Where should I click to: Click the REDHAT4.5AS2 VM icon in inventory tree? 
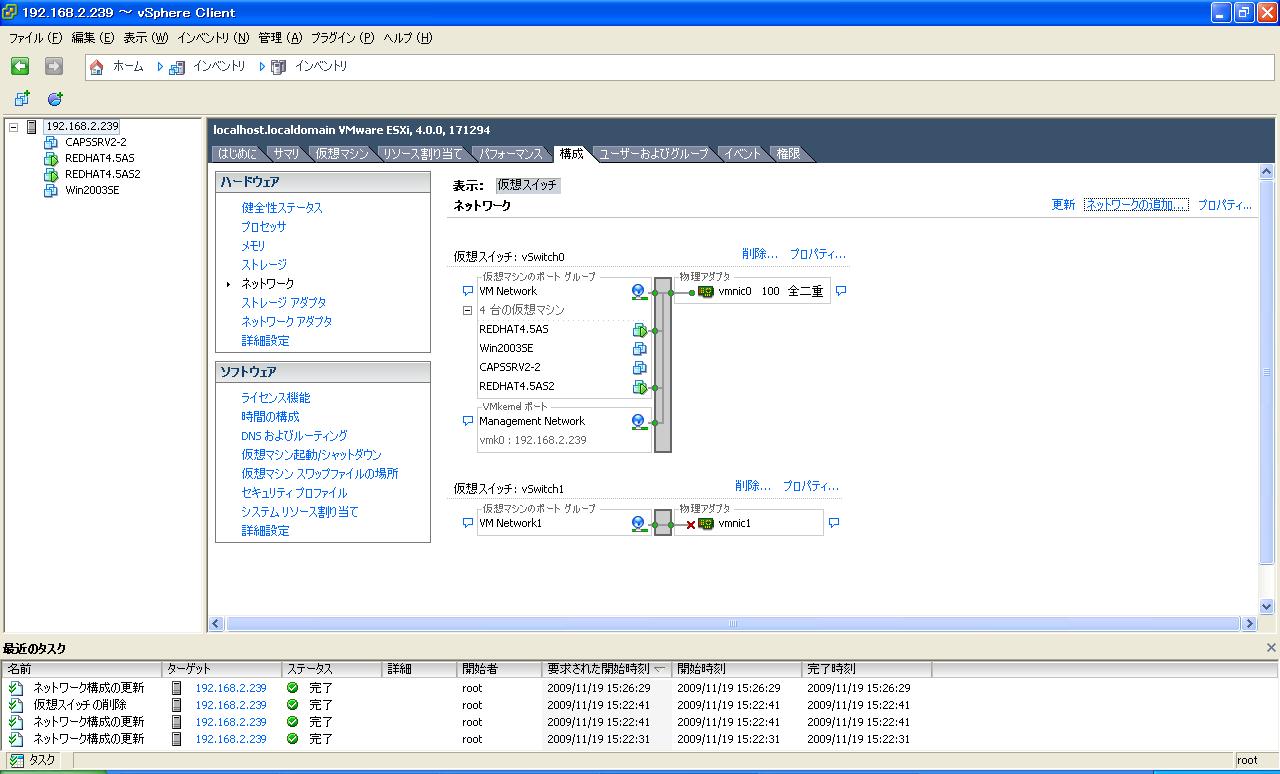(51, 174)
